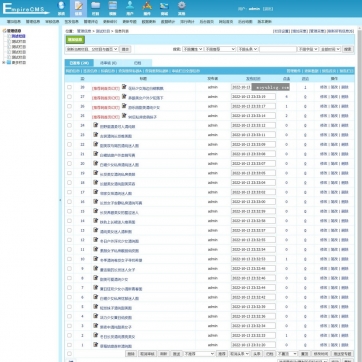Screen dimensions: 362x362
Task: Click the 修改时间 button below the list
Action: [320, 354]
